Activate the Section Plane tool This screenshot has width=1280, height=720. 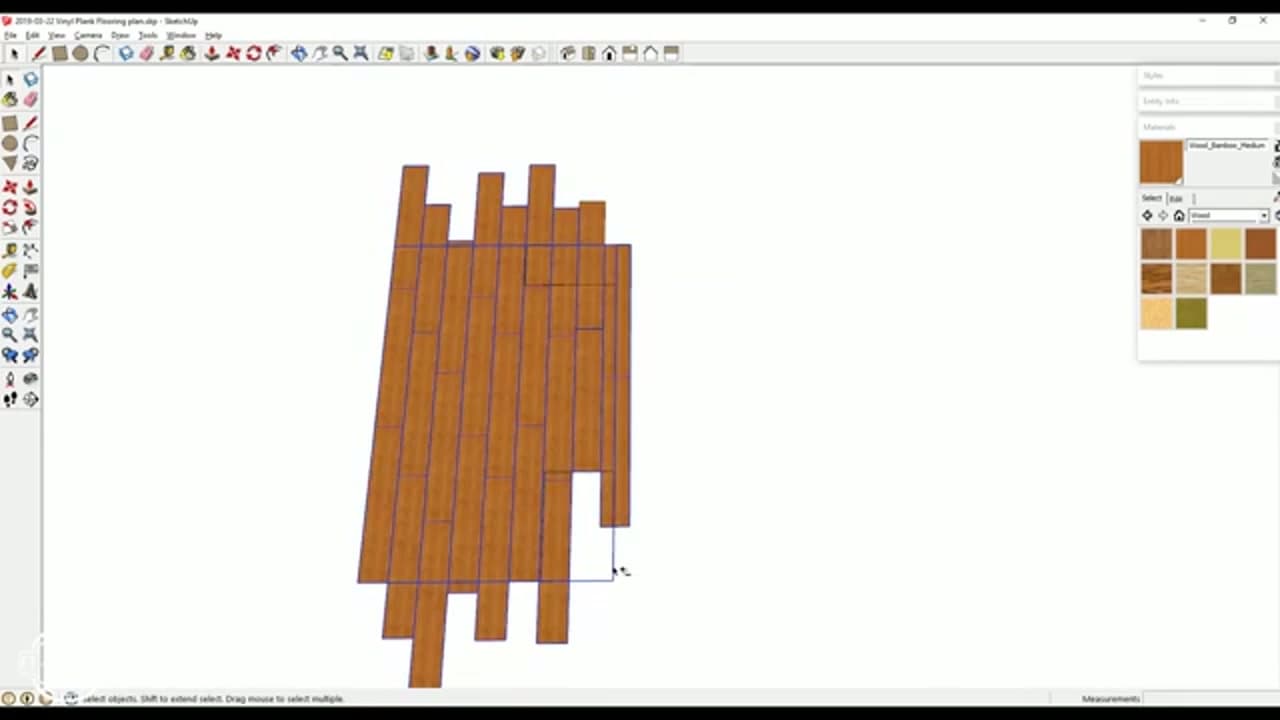click(30, 400)
